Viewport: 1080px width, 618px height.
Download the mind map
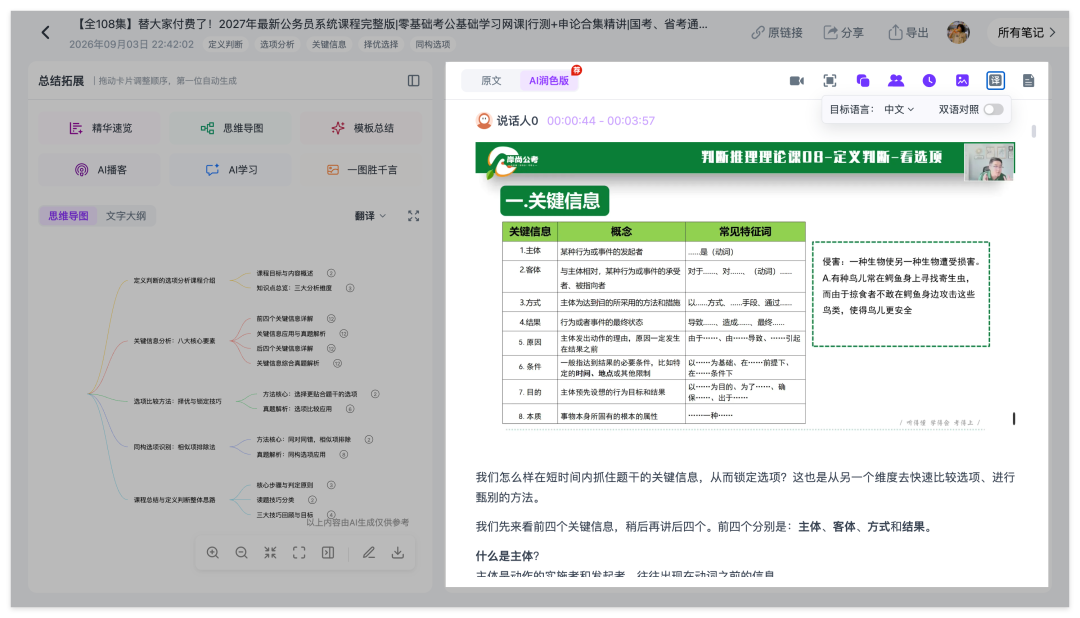pos(397,553)
